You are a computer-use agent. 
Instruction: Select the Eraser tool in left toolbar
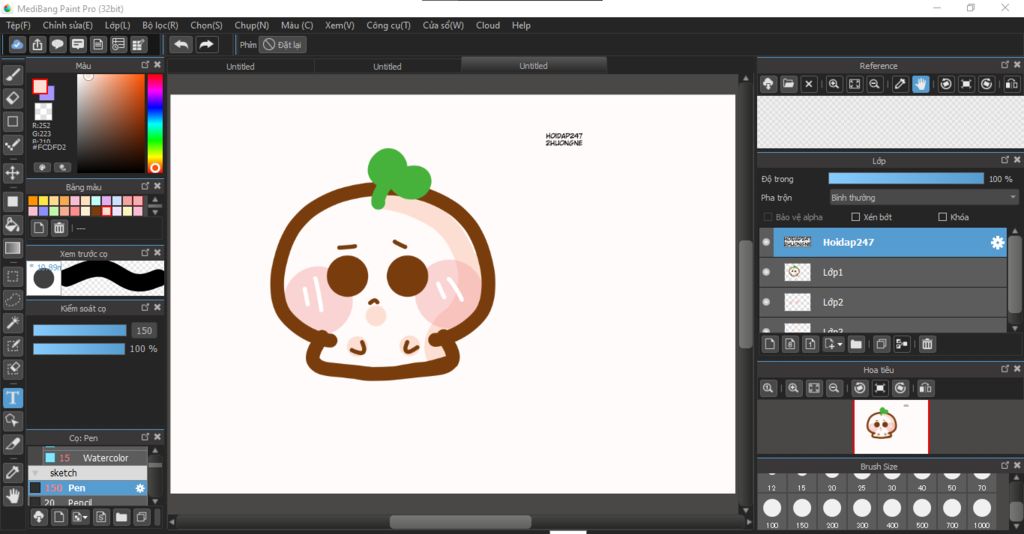coord(13,98)
